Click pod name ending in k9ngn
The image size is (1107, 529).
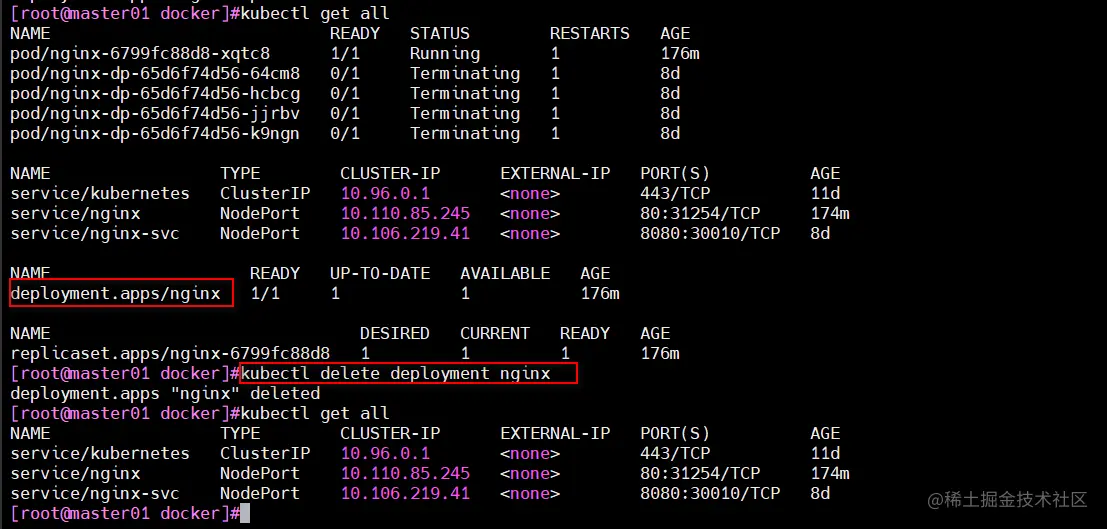tap(155, 133)
